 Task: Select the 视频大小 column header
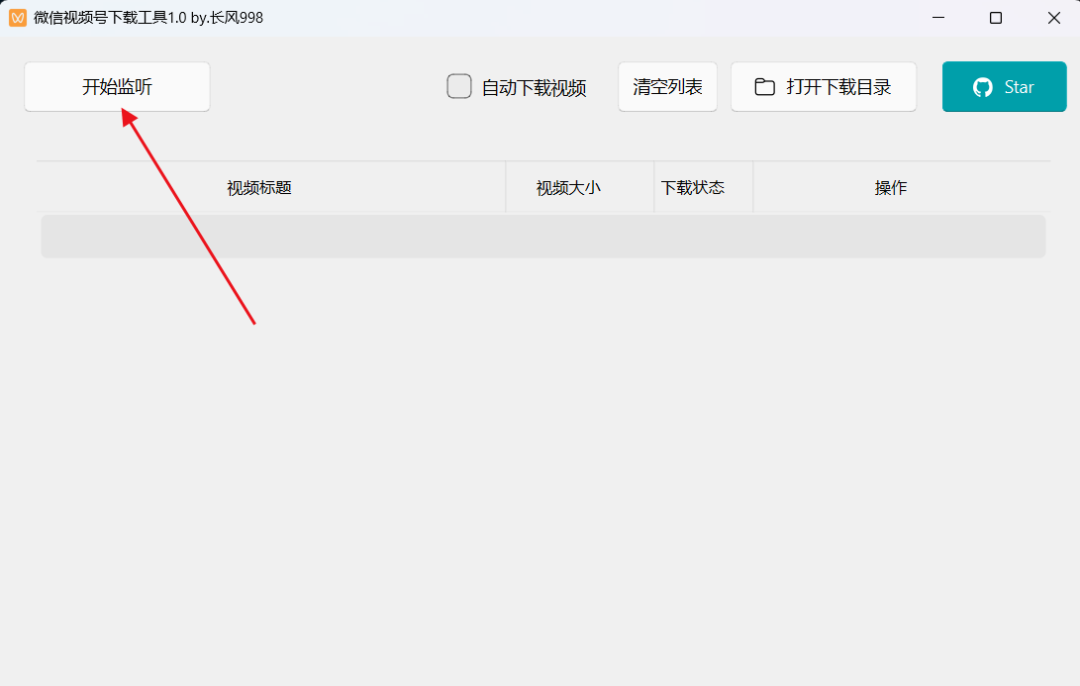568,188
